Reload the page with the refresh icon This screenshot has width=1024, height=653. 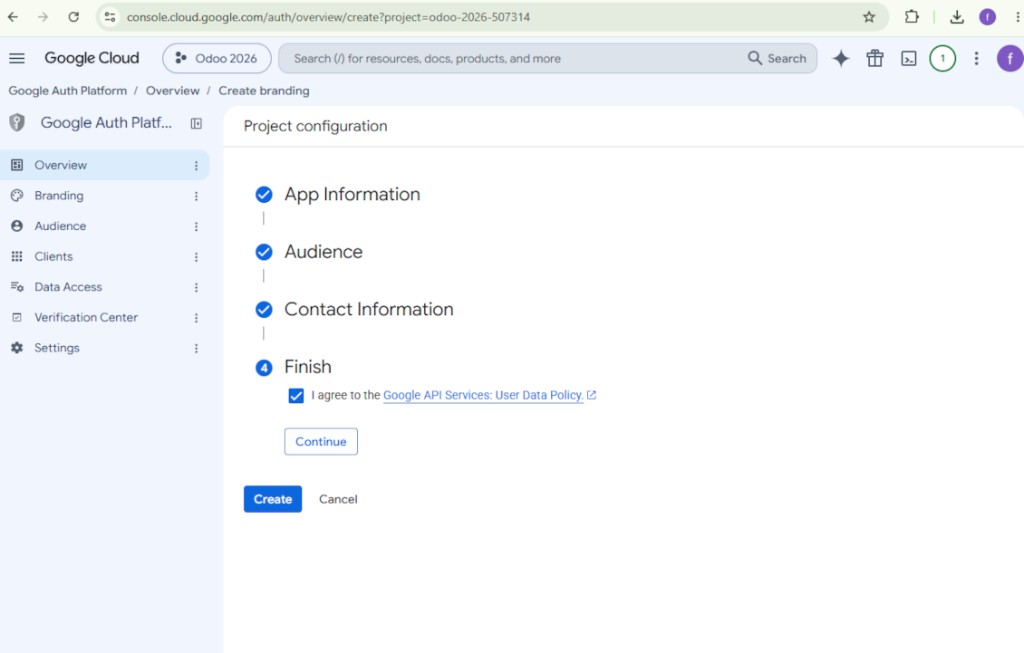pos(73,17)
